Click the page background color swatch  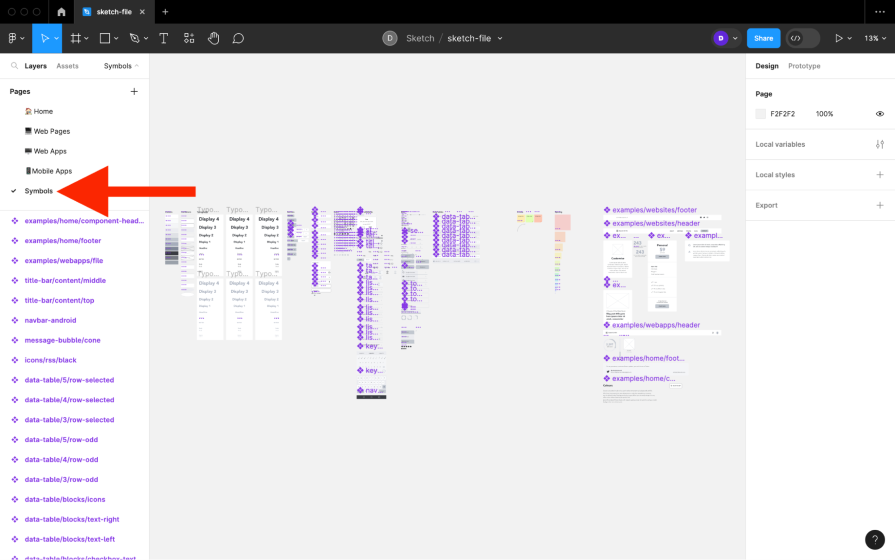point(761,114)
